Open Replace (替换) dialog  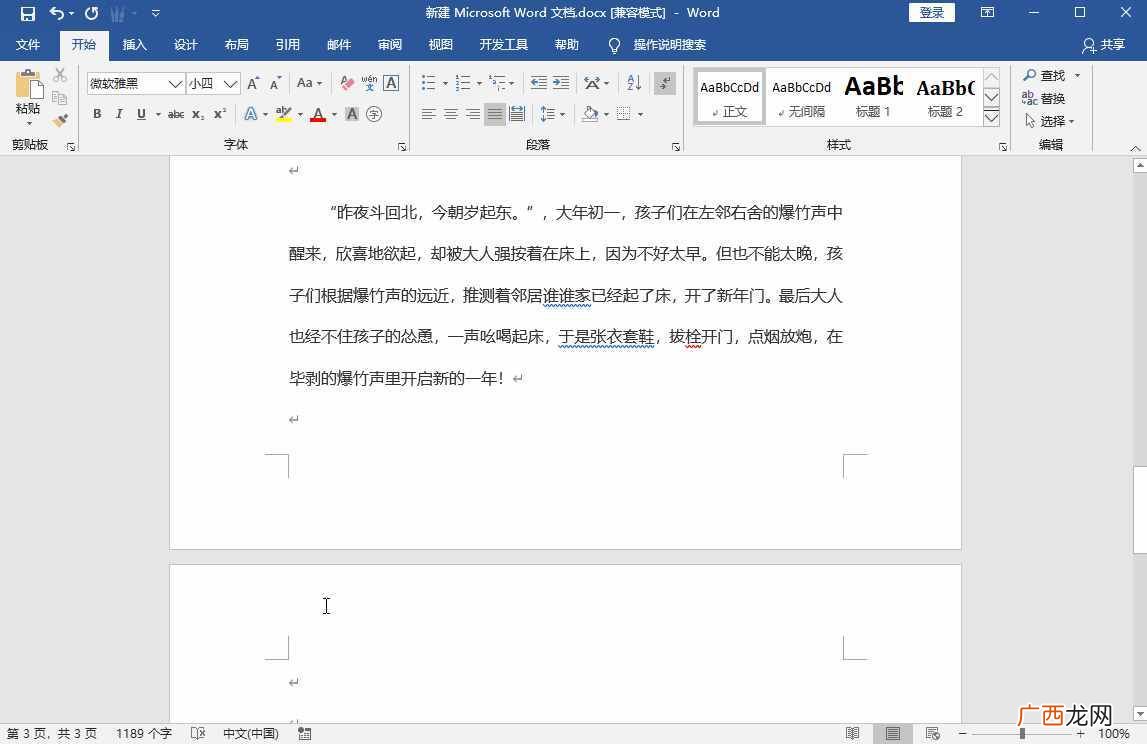[1044, 98]
